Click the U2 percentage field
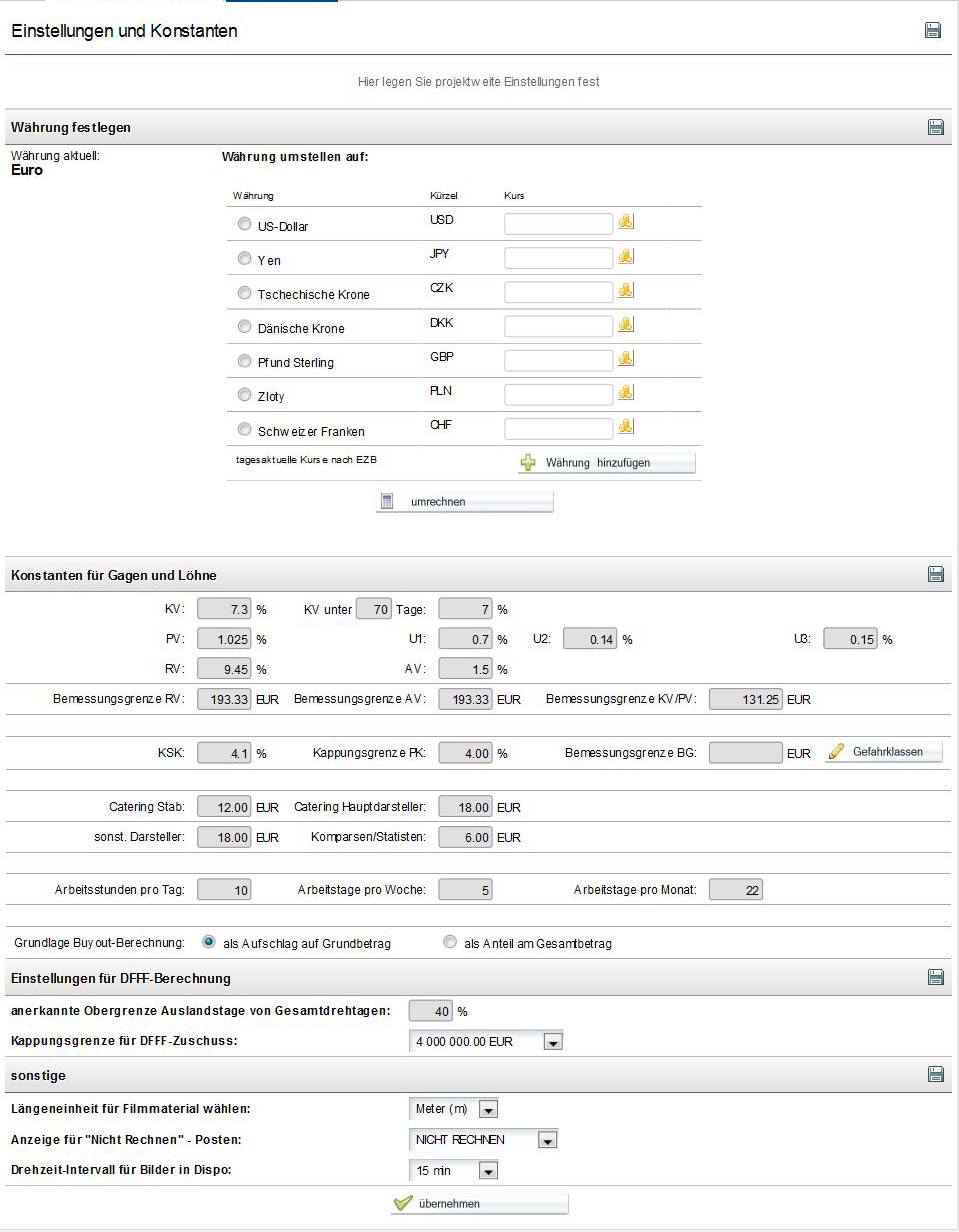The width and height of the screenshot is (959, 1232). coord(590,639)
